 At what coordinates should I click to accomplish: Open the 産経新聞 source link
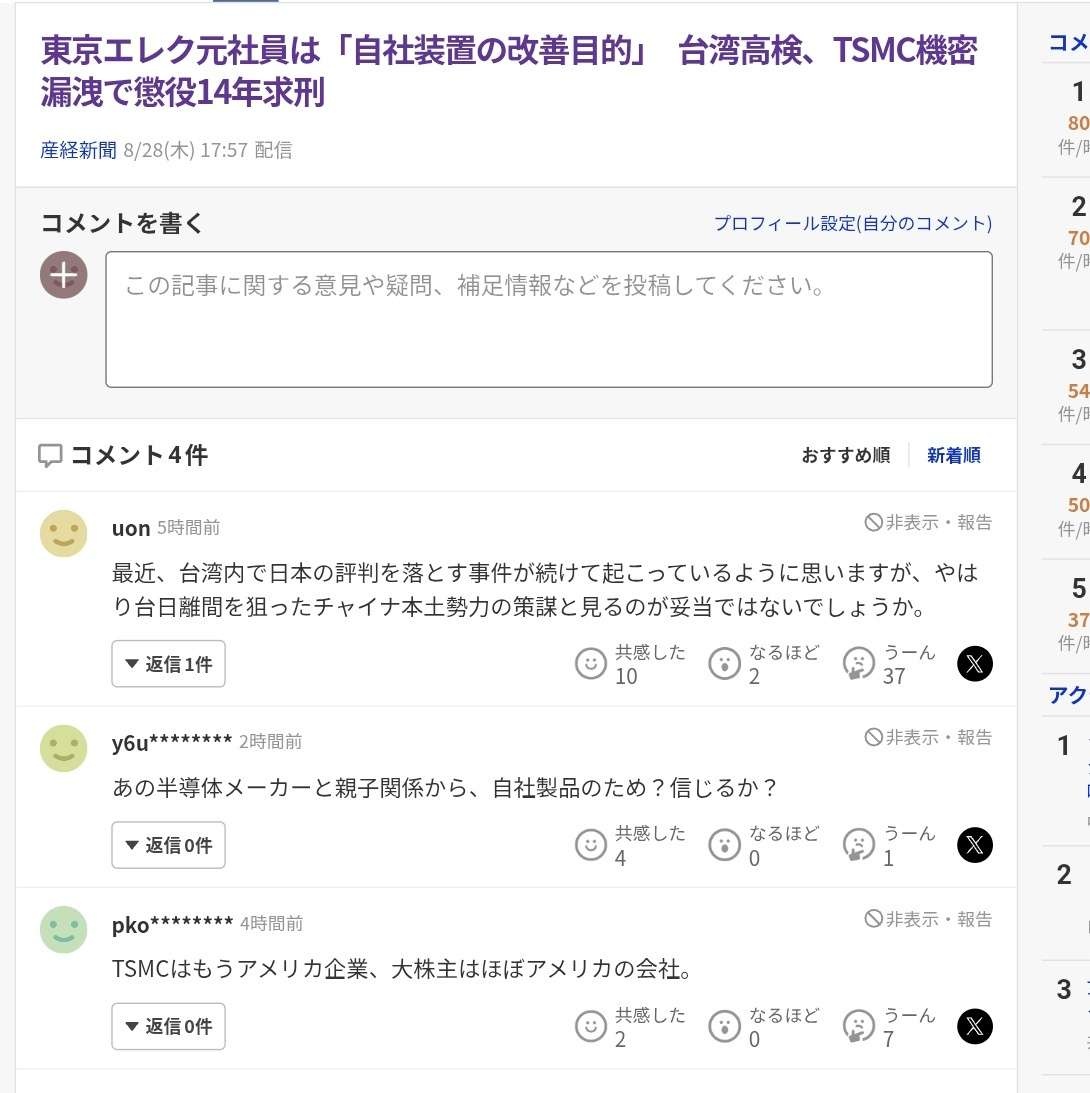pyautogui.click(x=78, y=151)
